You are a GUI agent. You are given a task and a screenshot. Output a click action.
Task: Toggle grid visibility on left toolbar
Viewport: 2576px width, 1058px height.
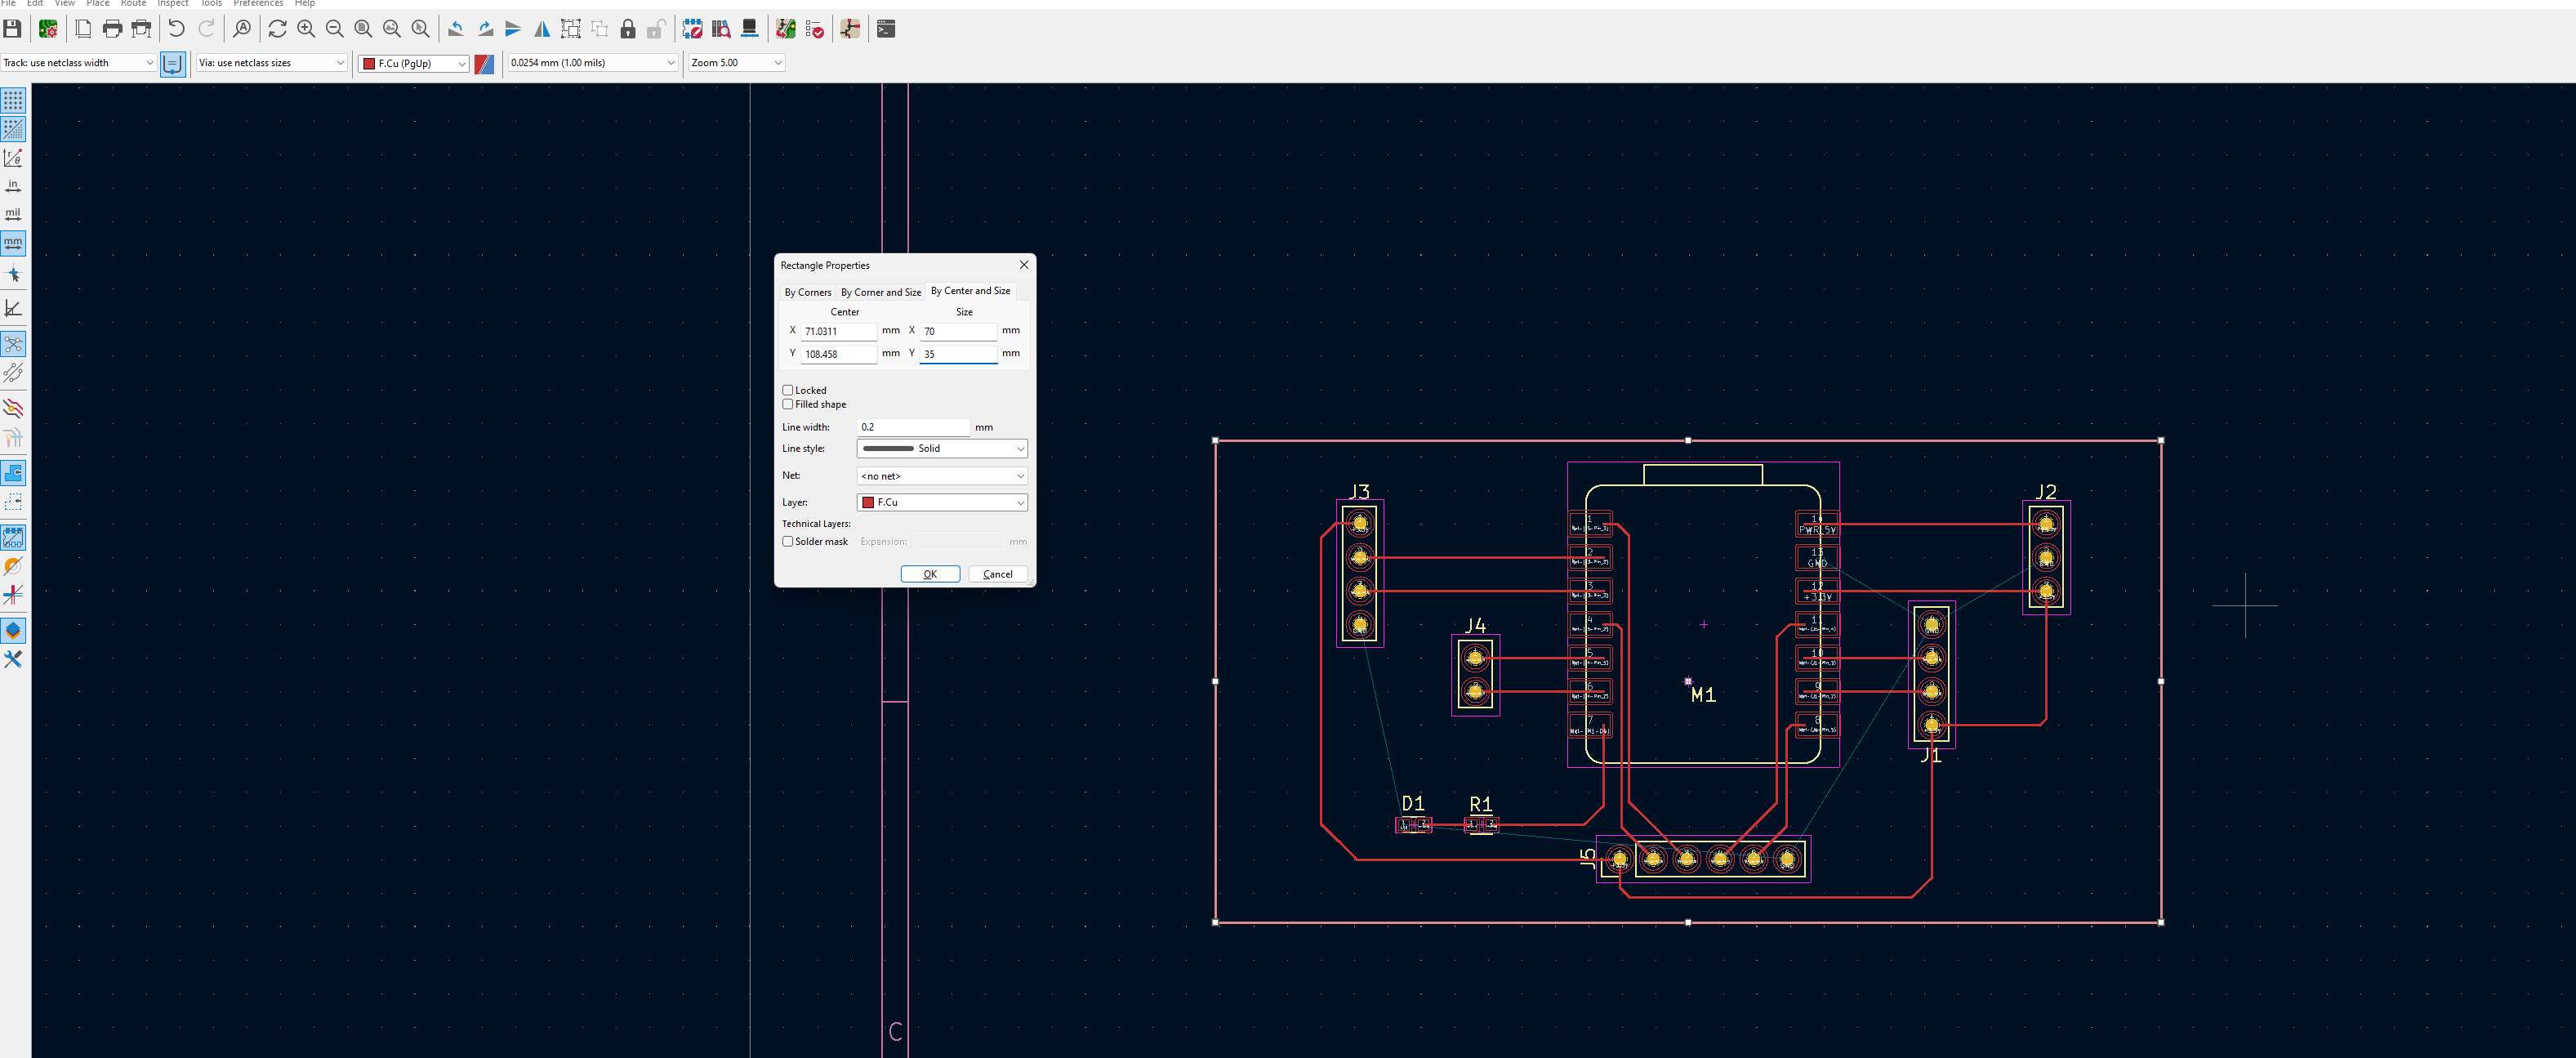(x=13, y=100)
